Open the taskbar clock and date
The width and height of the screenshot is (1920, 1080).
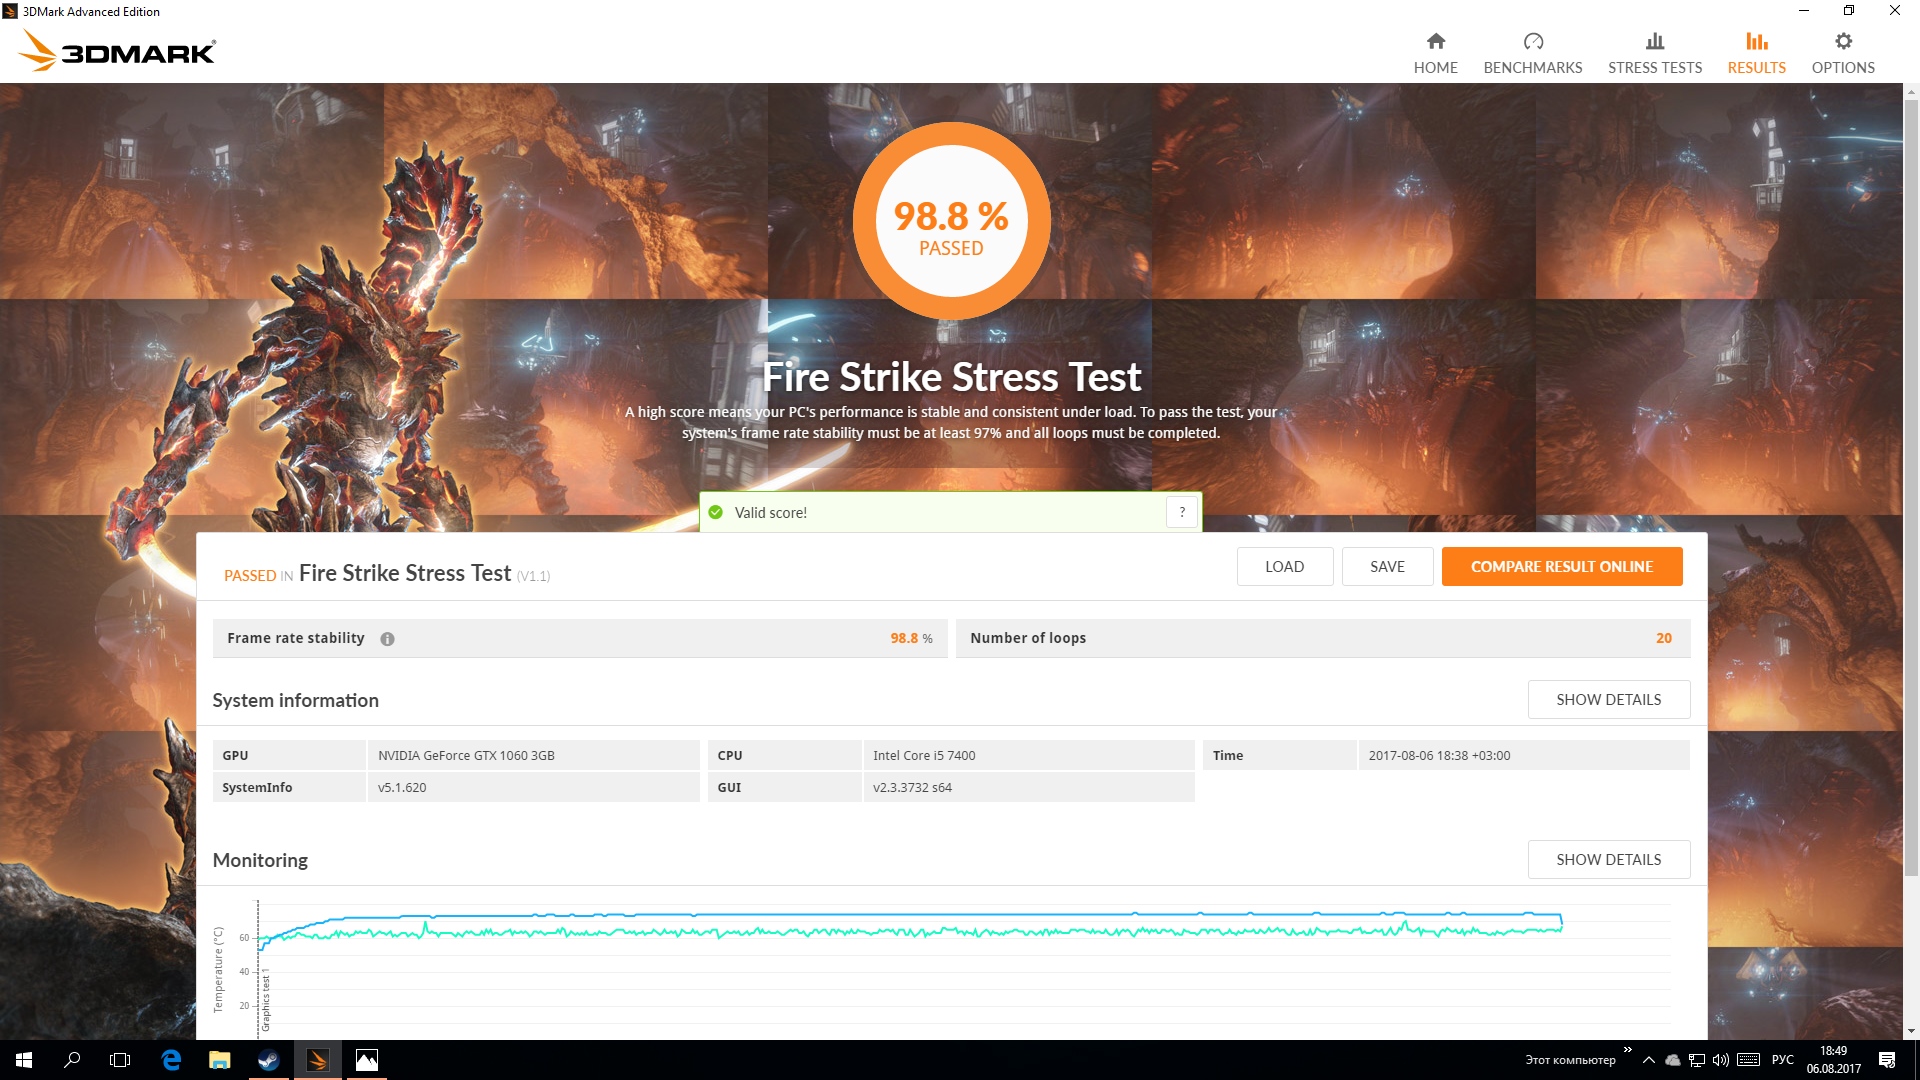click(1833, 1060)
